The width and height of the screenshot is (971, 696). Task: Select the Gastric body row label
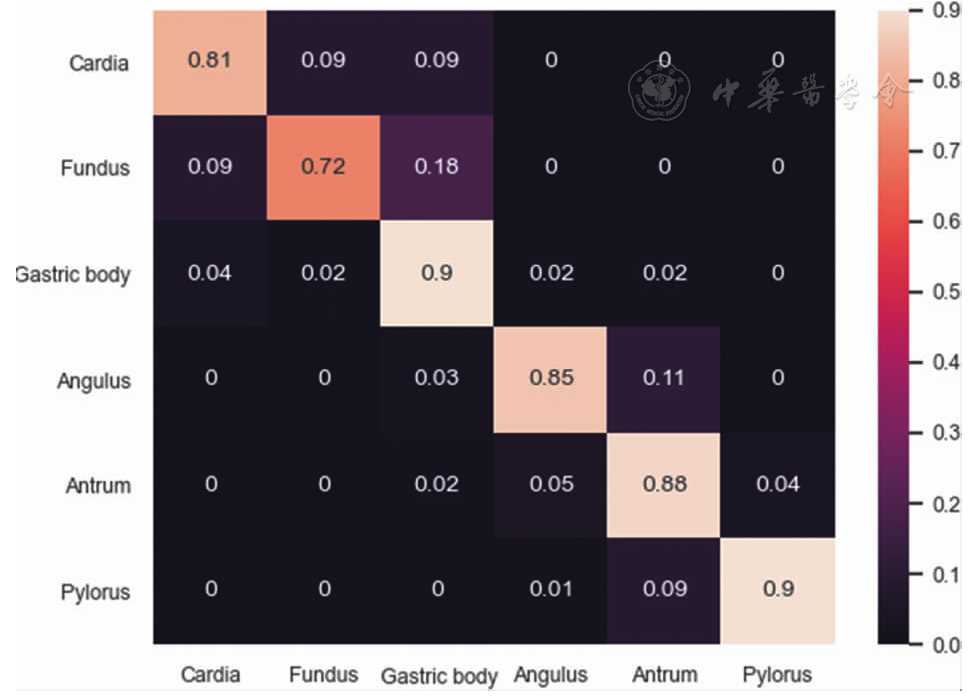pyautogui.click(x=73, y=274)
